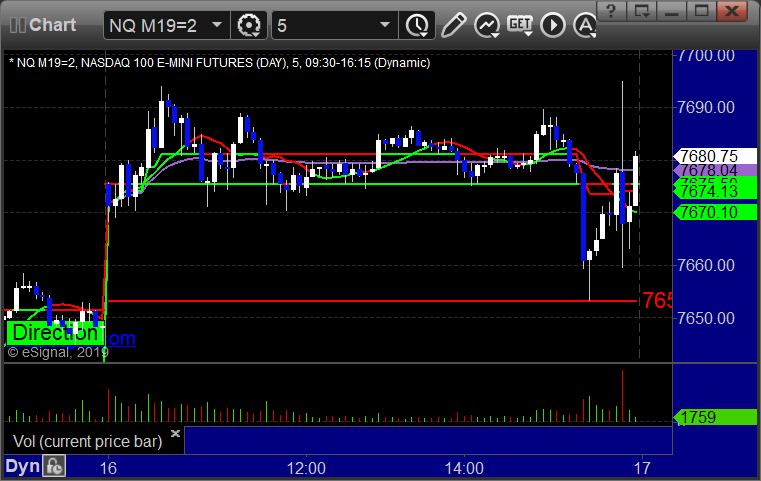761x481 pixels.
Task: Click the help question mark button
Action: [611, 11]
